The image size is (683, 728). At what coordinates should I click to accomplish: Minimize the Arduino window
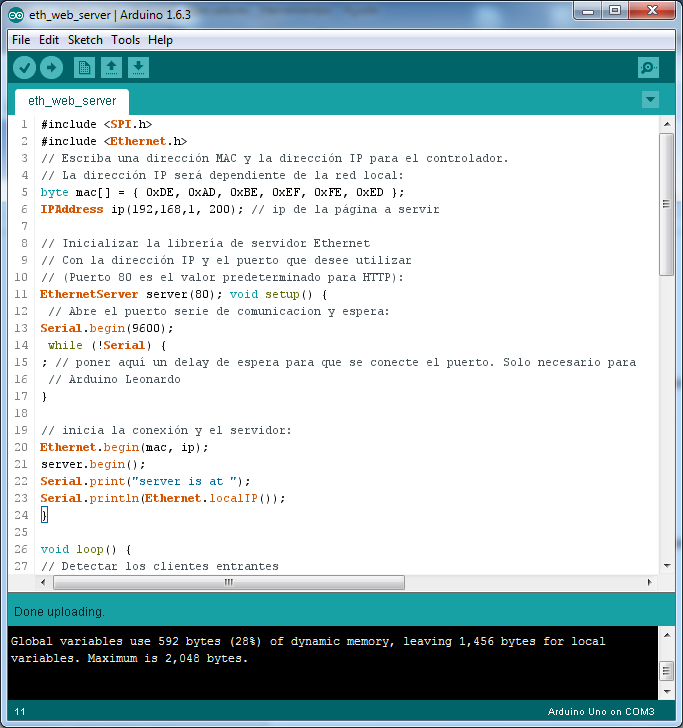pyautogui.click(x=588, y=11)
